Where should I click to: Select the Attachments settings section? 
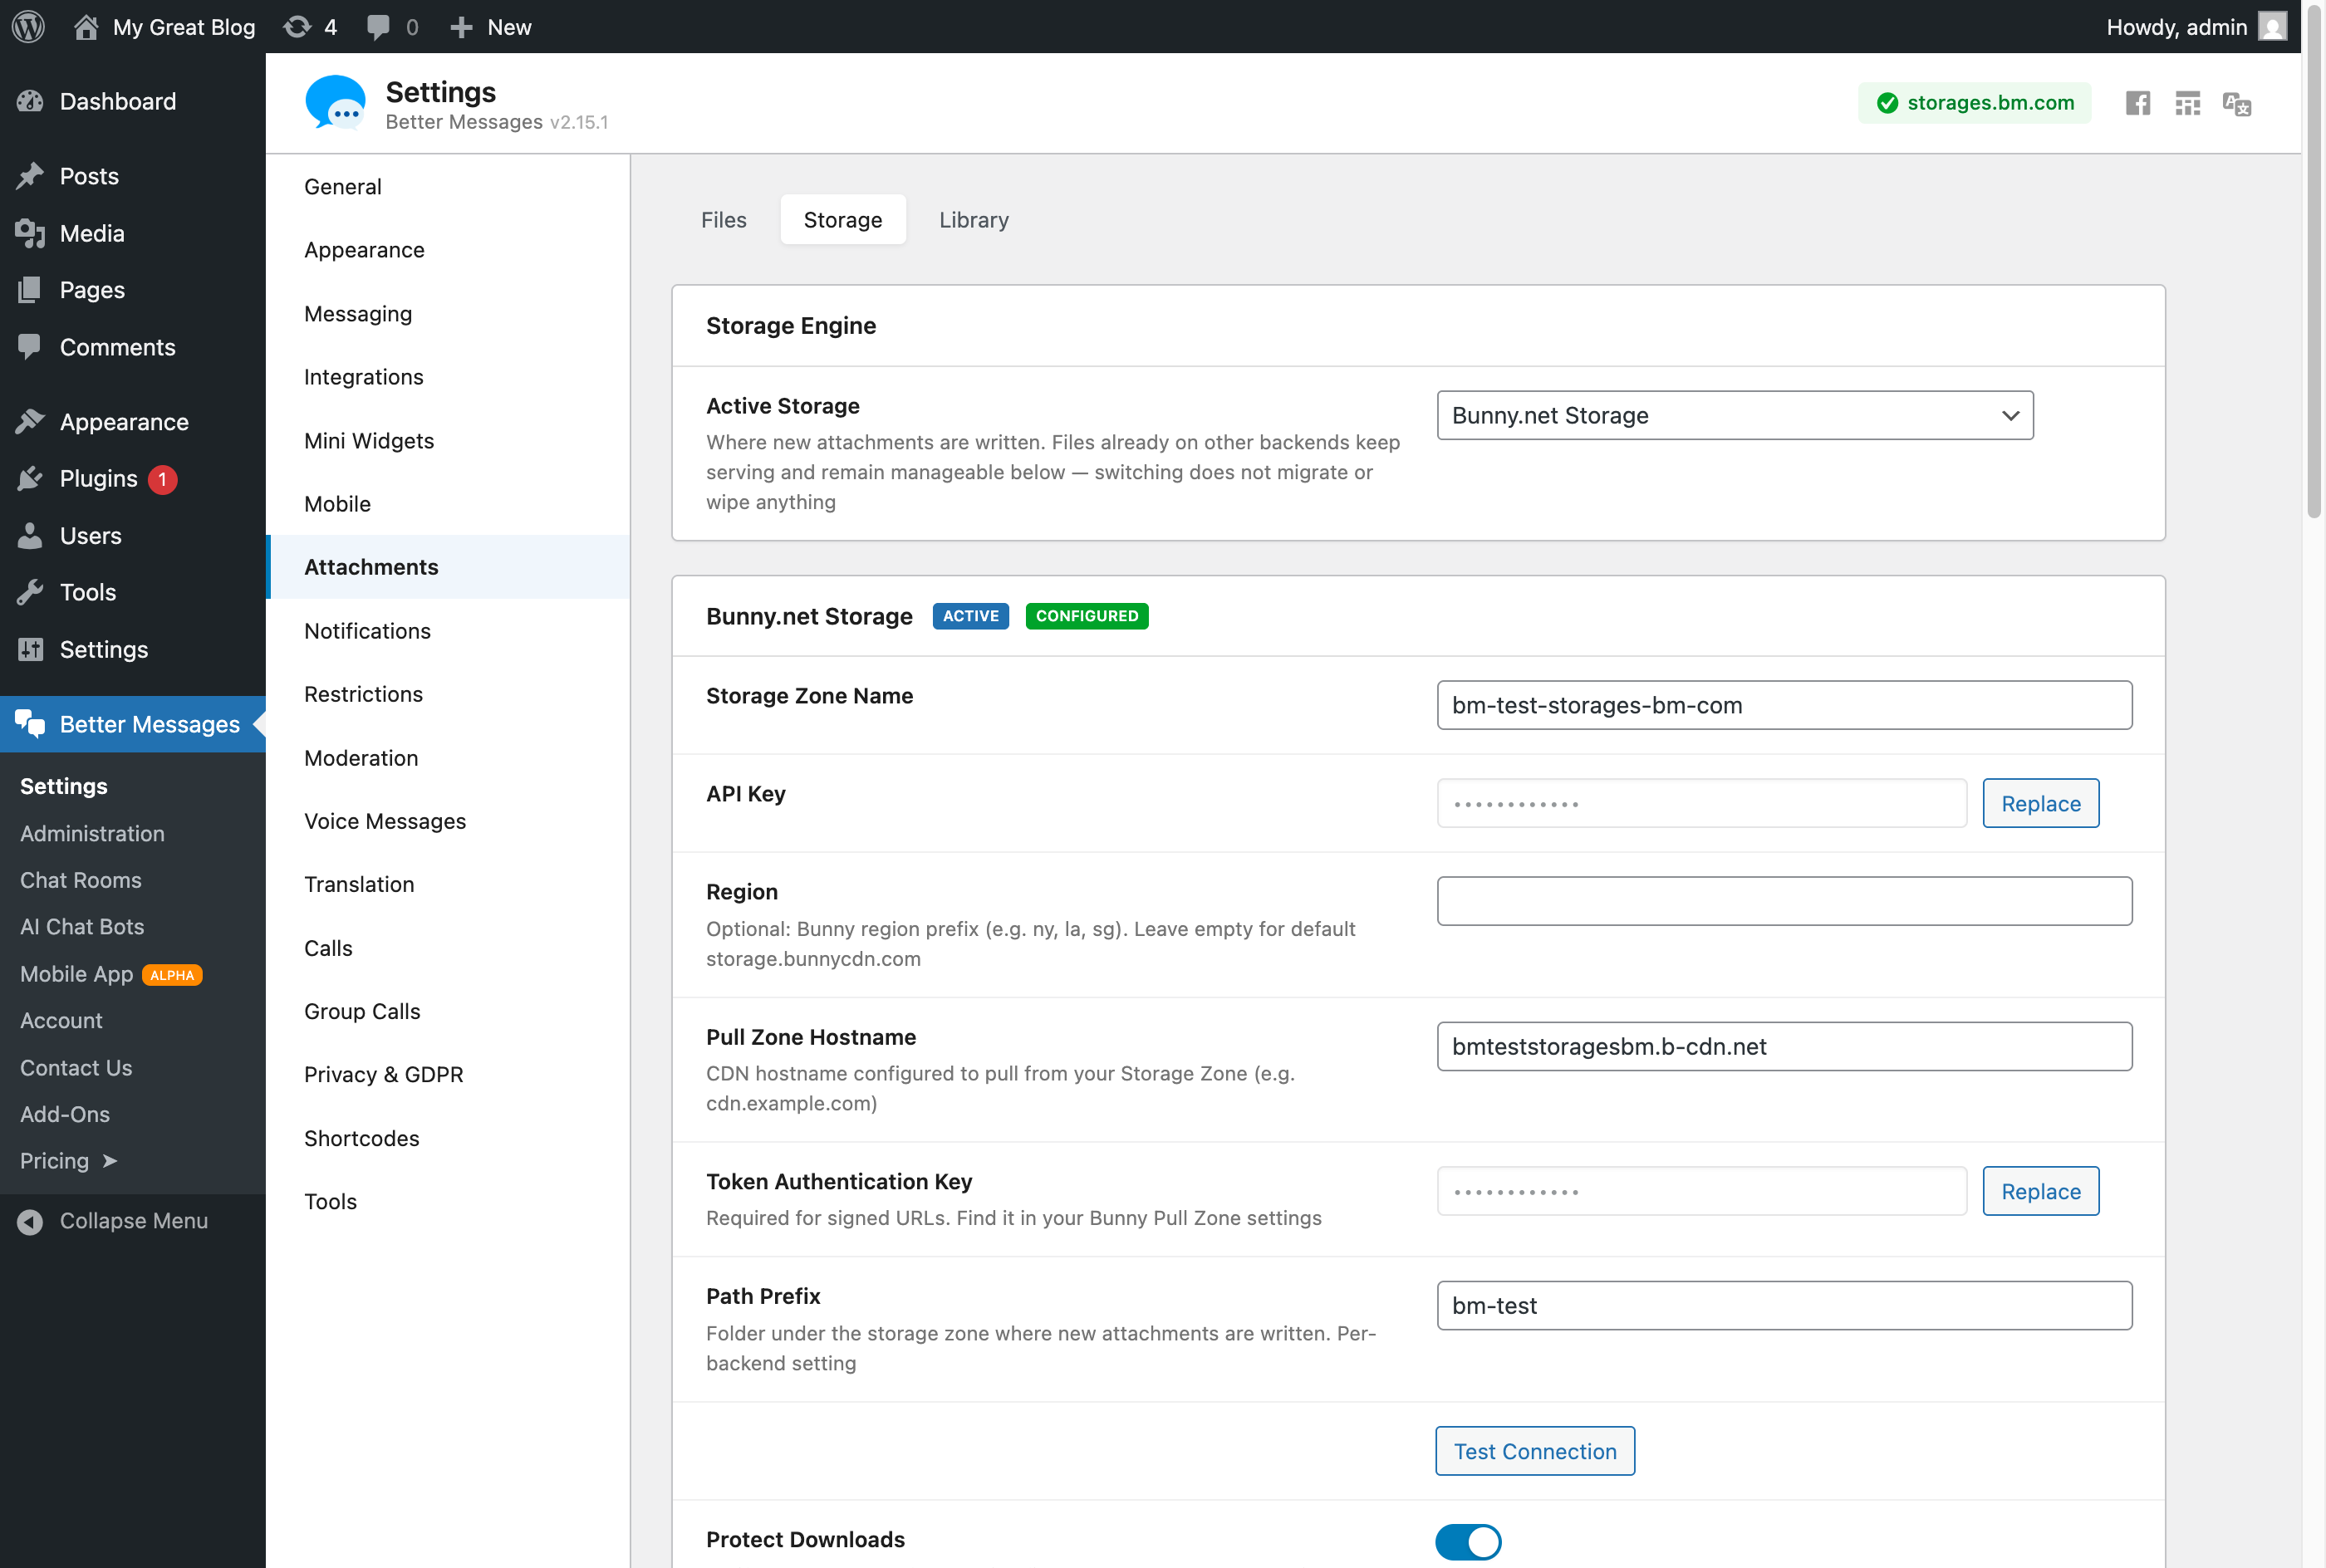[449, 567]
